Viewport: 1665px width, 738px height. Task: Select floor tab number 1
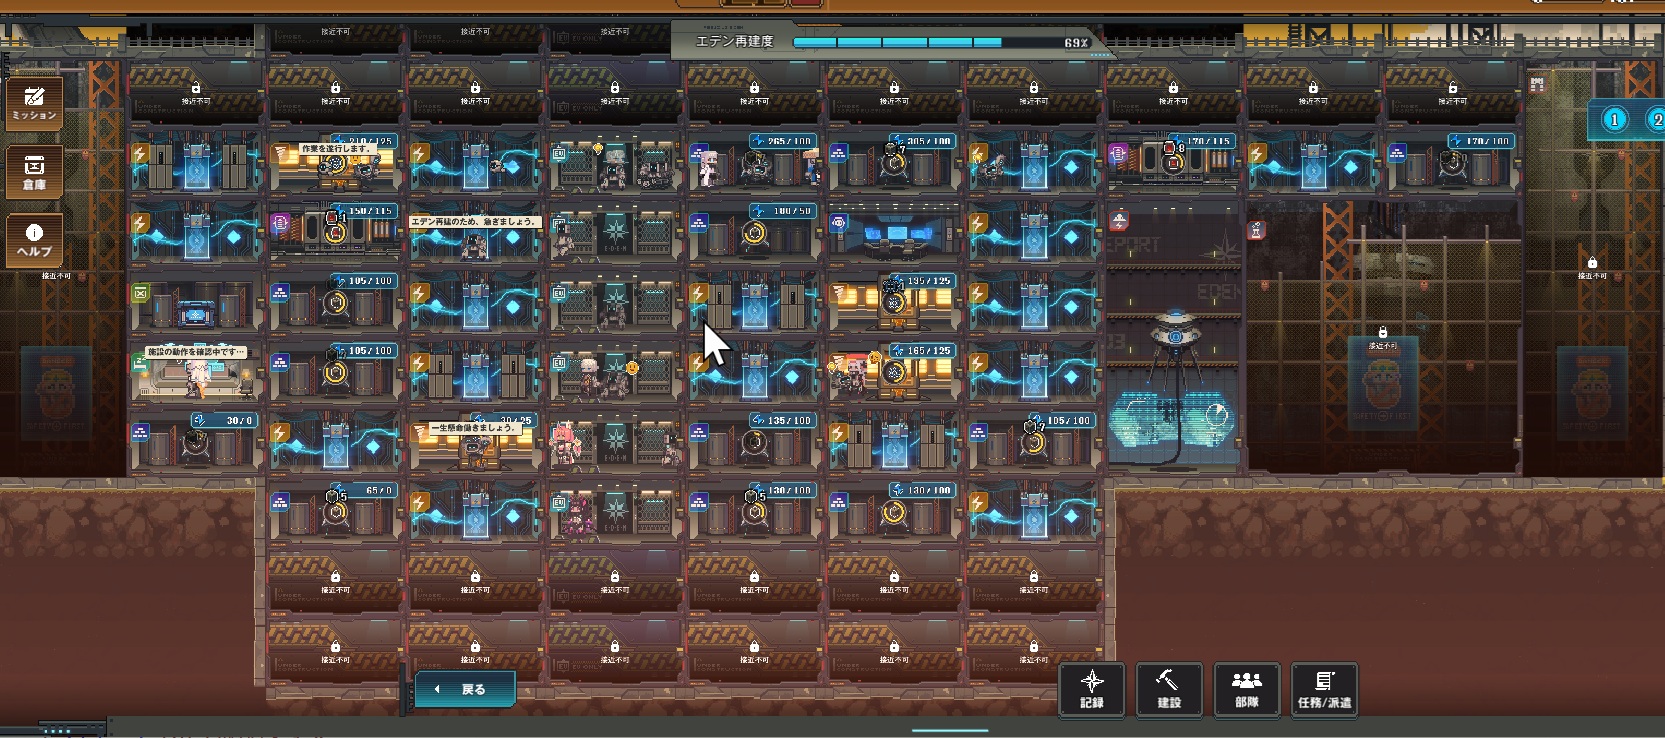(1614, 120)
